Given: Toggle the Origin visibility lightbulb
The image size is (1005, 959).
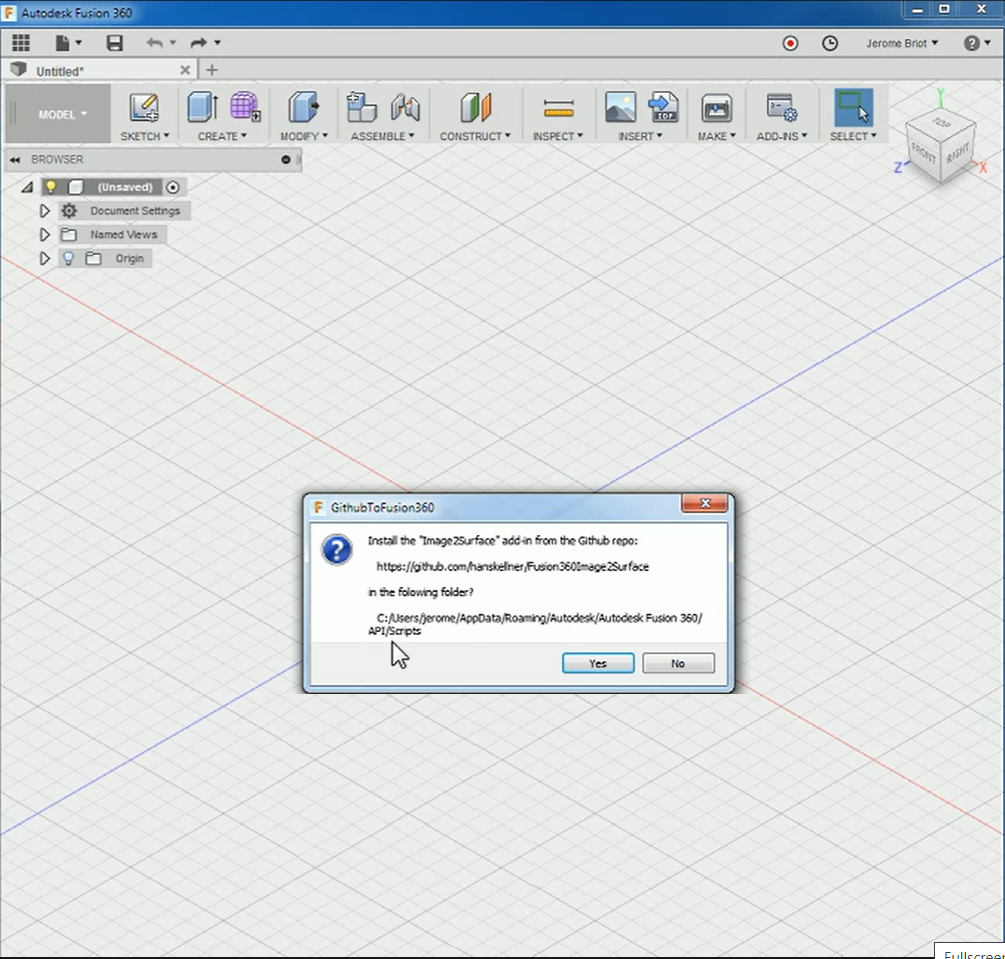Looking at the screenshot, I should click(68, 258).
